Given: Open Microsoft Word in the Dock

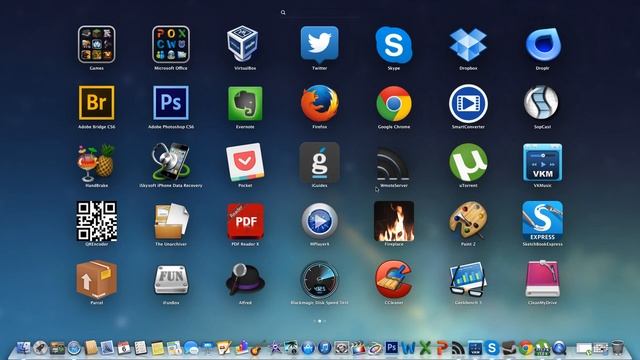Looking at the screenshot, I should tap(408, 348).
